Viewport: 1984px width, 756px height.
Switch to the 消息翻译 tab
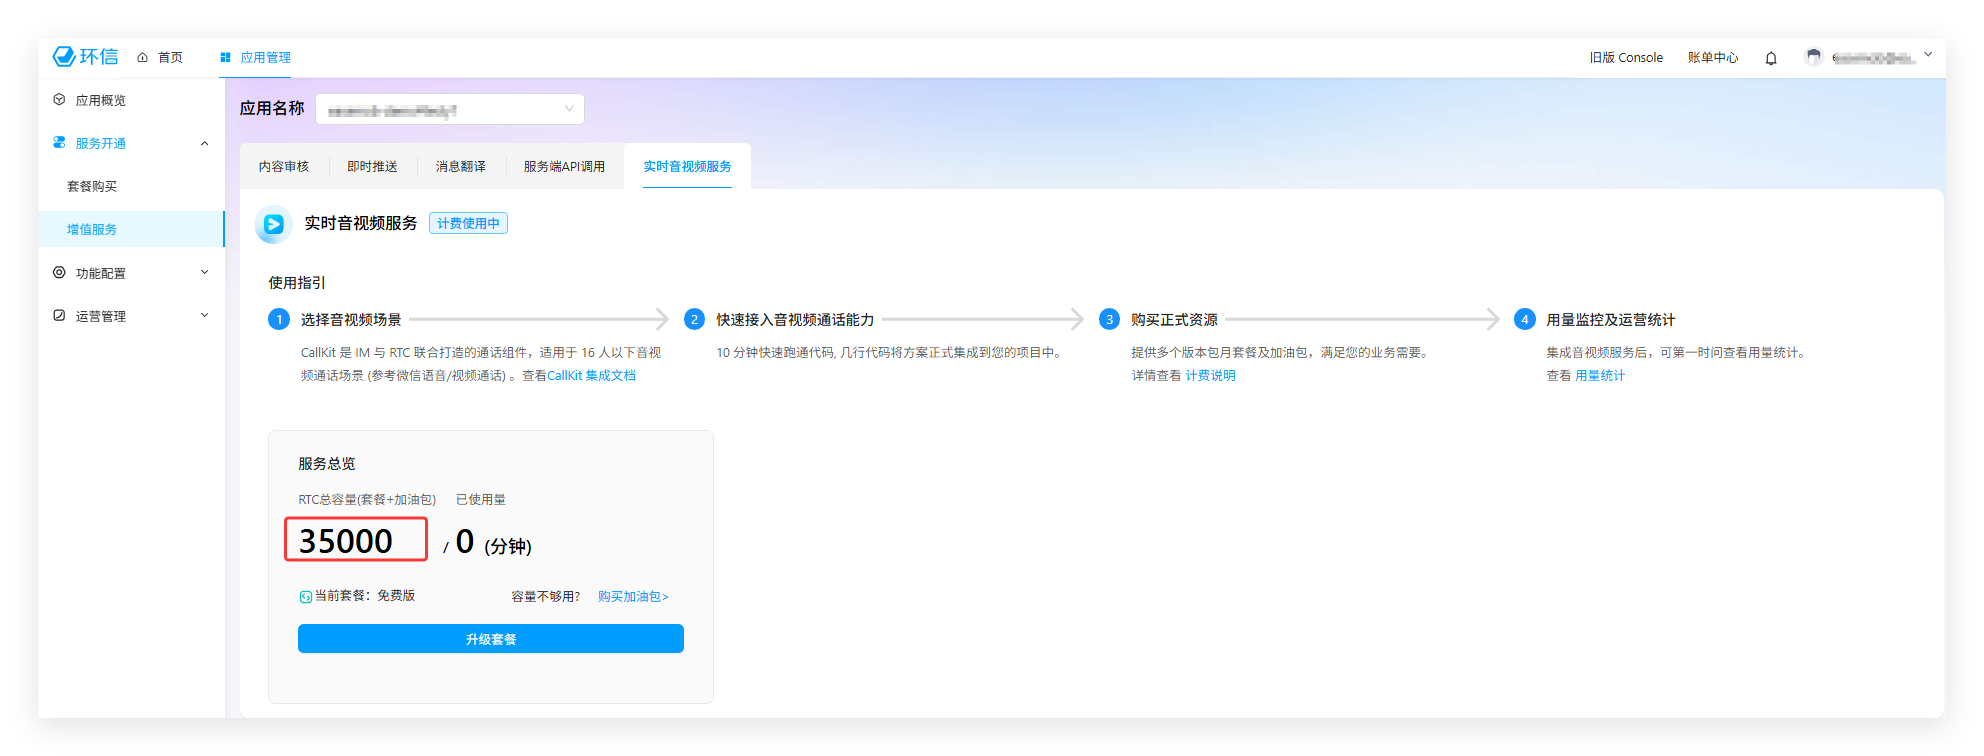click(x=460, y=167)
